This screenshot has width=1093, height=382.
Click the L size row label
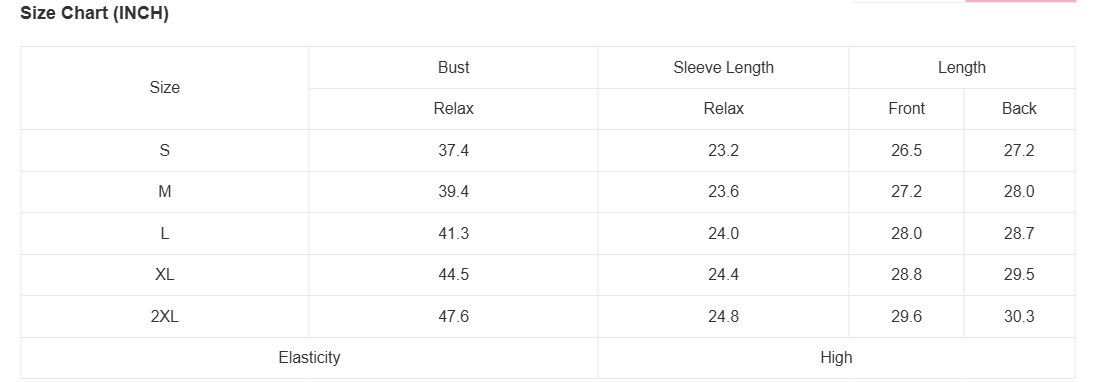tap(165, 234)
